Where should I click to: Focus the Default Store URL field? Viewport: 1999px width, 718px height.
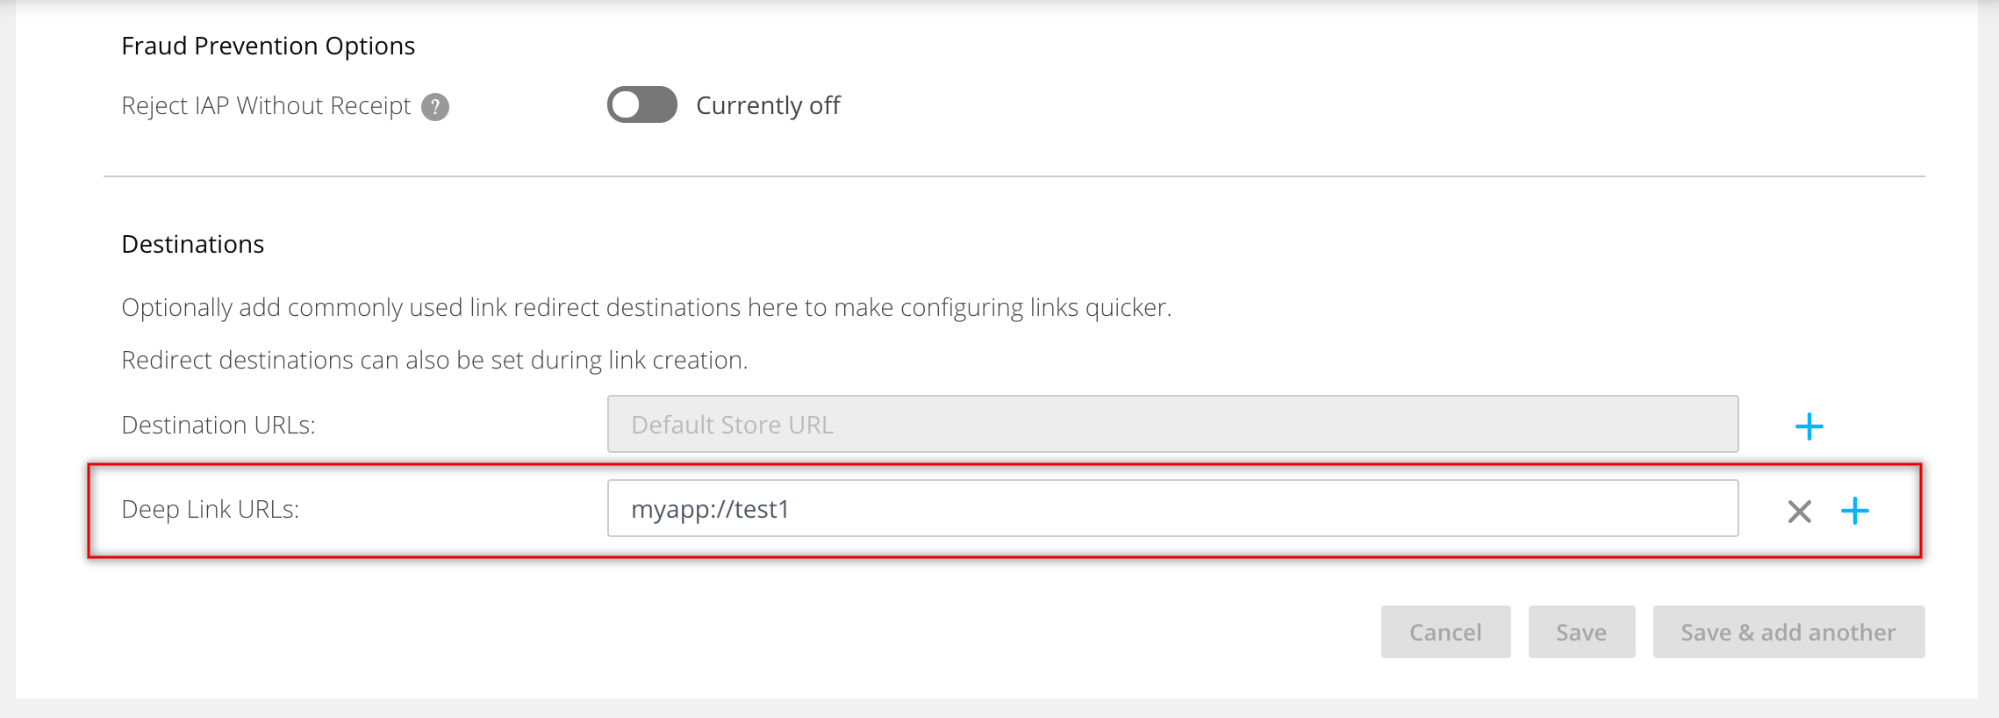click(1173, 424)
